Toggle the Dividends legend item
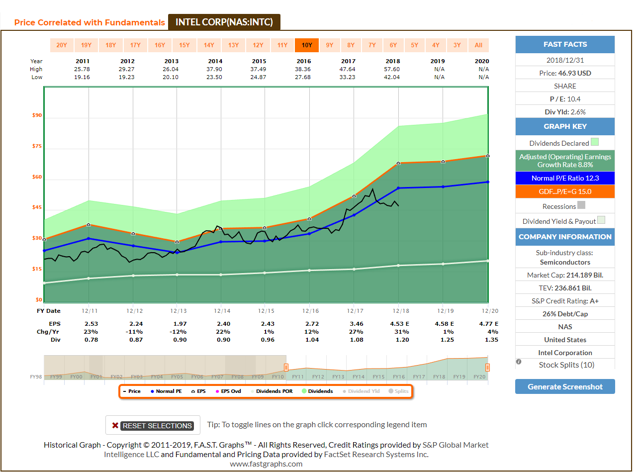Screen dimensions: 640x472 (318, 391)
